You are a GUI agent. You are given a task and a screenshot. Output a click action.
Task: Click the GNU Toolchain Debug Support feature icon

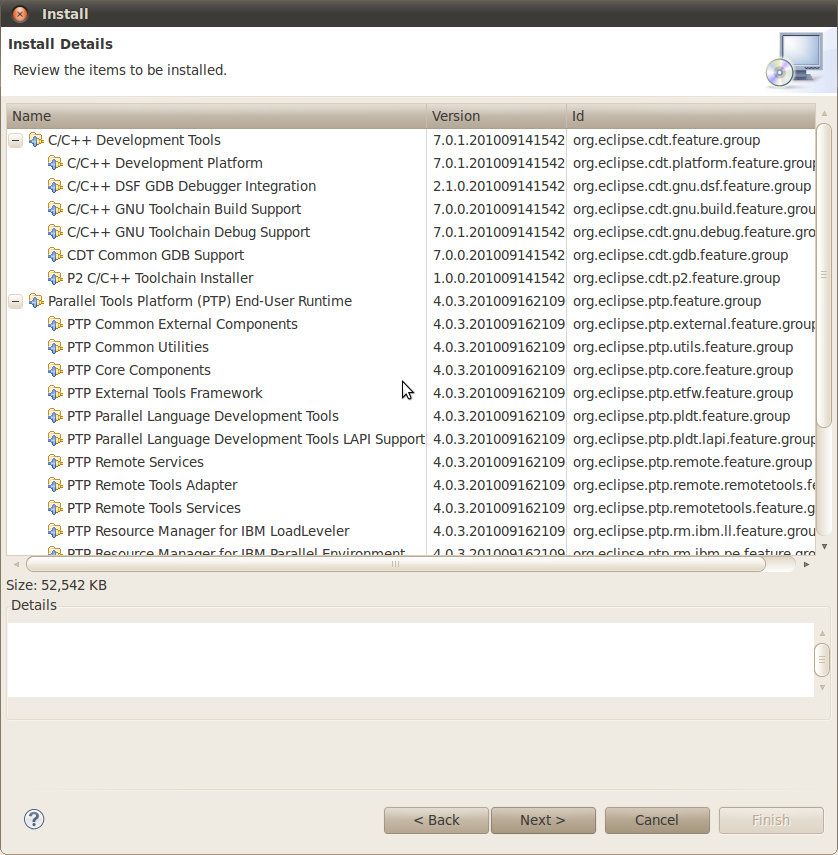pyautogui.click(x=55, y=232)
